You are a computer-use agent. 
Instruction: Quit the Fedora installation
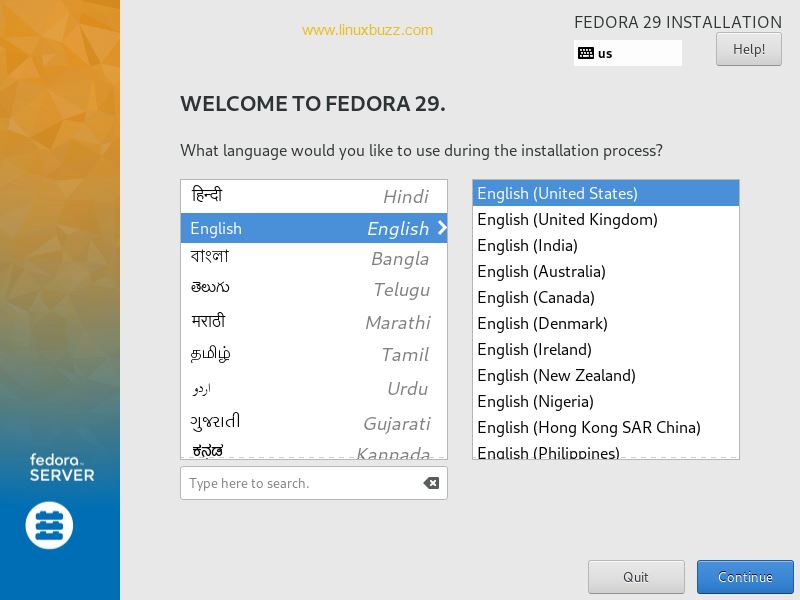[x=636, y=577]
